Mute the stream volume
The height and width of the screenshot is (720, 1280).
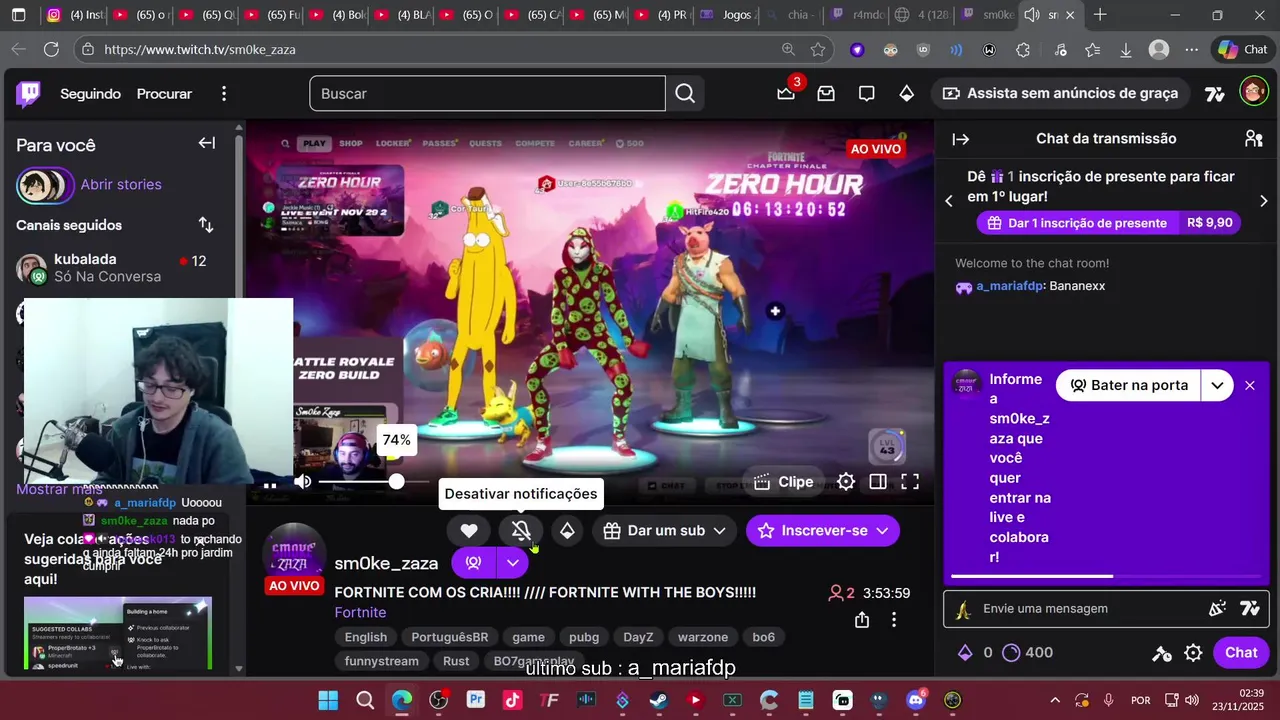click(303, 482)
